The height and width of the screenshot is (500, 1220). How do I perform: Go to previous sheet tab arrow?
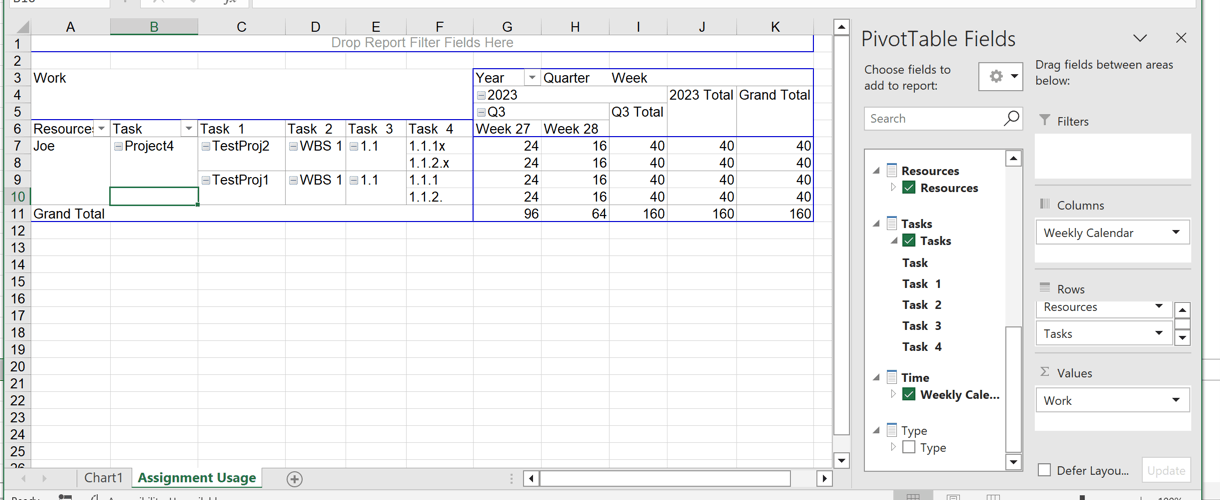(23, 479)
